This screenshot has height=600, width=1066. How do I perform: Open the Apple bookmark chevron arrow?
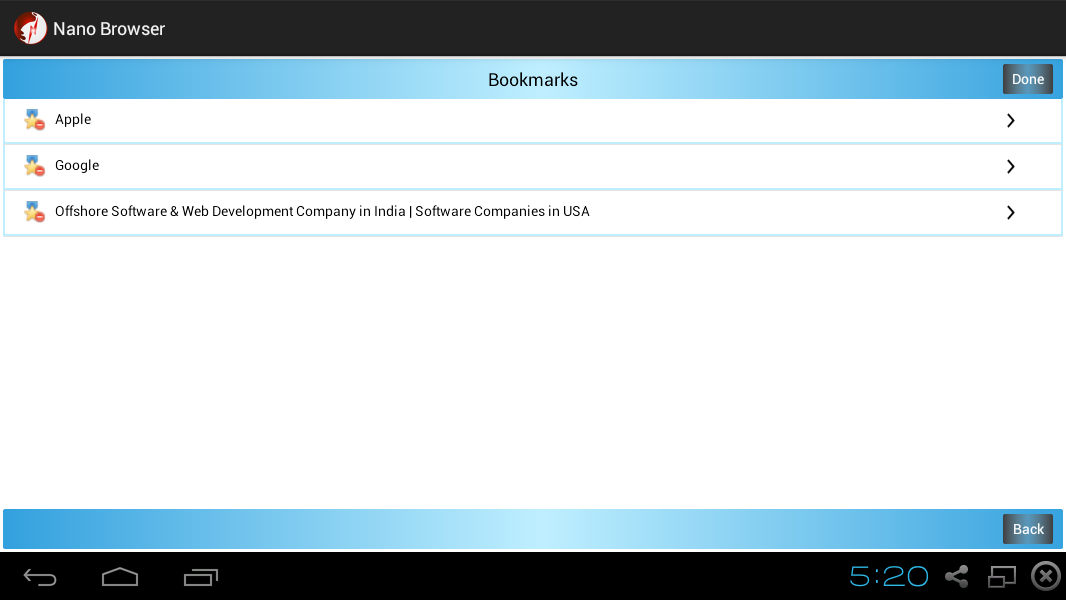coord(1010,120)
